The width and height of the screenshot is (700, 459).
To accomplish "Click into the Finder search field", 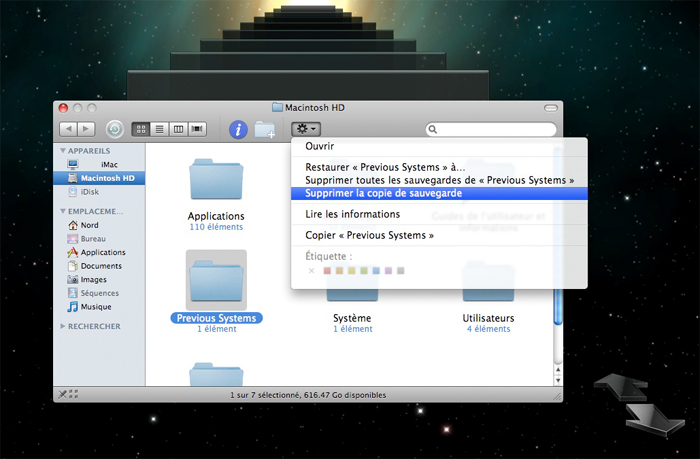I will [x=491, y=129].
